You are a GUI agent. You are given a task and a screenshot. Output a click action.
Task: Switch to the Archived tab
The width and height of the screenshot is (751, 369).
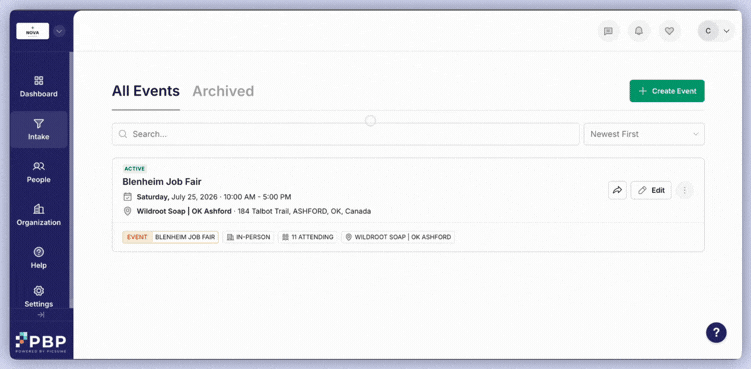pos(223,91)
